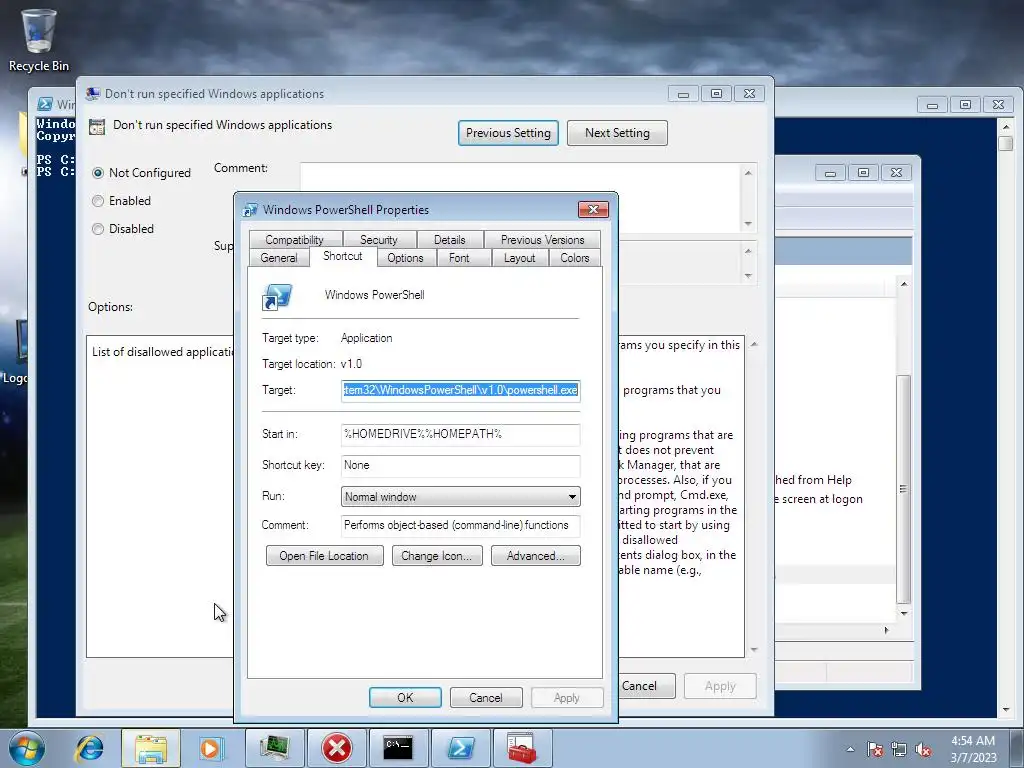Viewport: 1024px width, 768px height.
Task: Click PowerShell console window scroll-up arrow
Action: click(1006, 127)
